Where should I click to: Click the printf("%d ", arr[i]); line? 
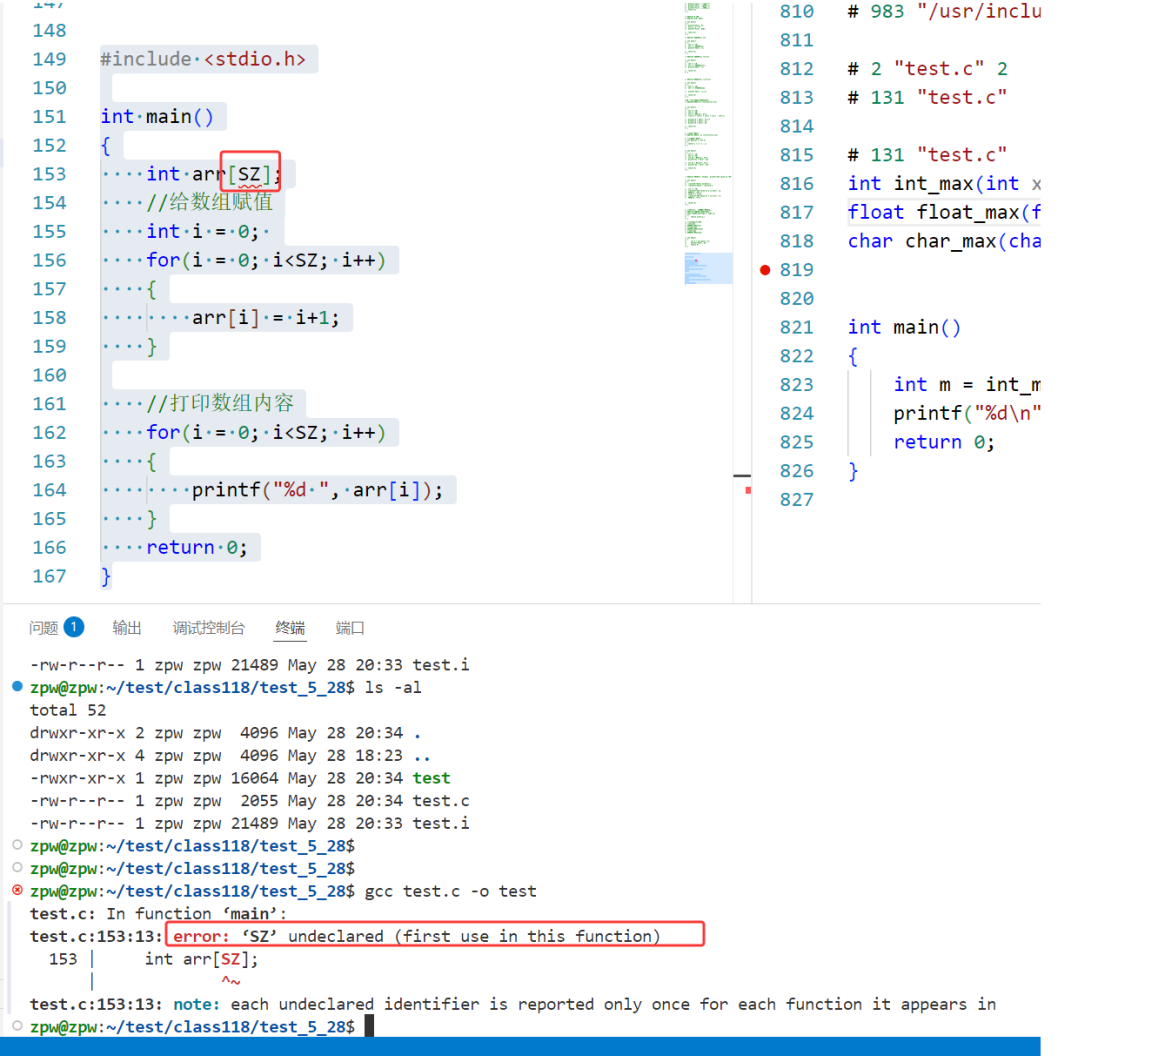(318, 490)
